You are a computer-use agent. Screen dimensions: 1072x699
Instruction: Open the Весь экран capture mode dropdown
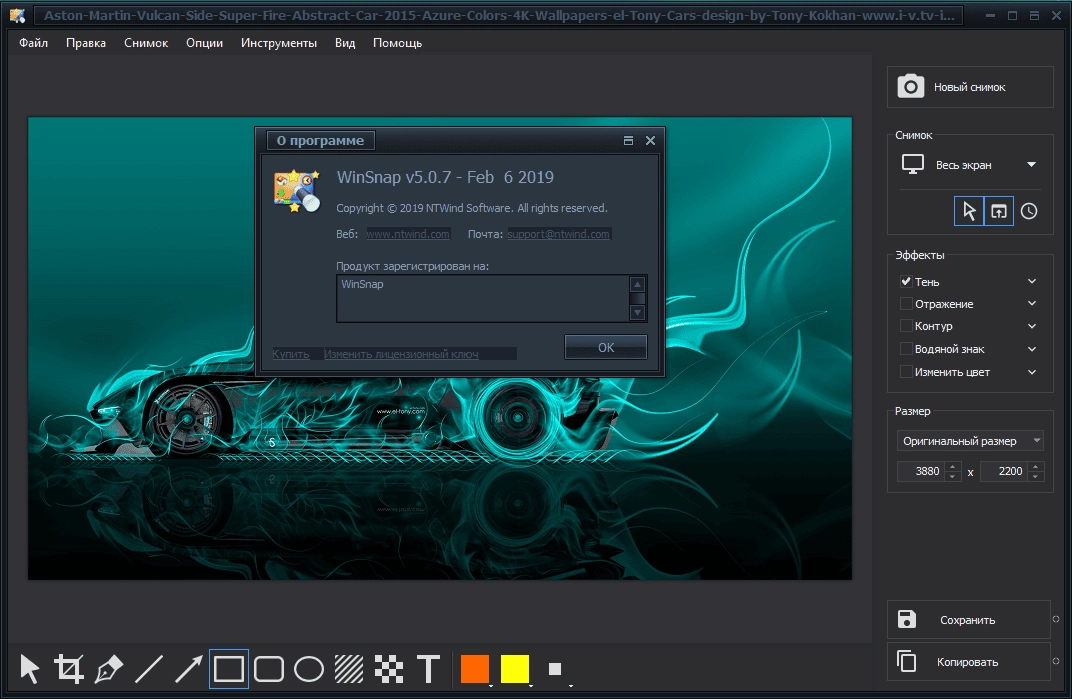(1032, 164)
